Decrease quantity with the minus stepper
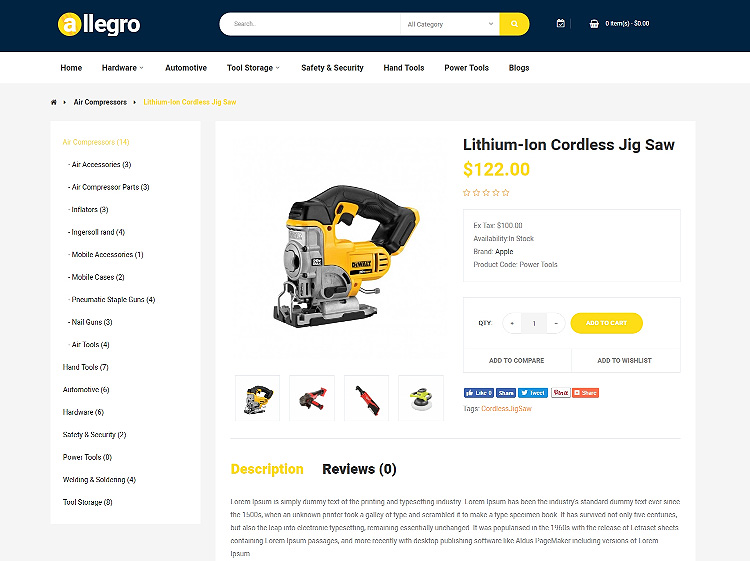Viewport: 750px width, 561px height. tap(556, 323)
